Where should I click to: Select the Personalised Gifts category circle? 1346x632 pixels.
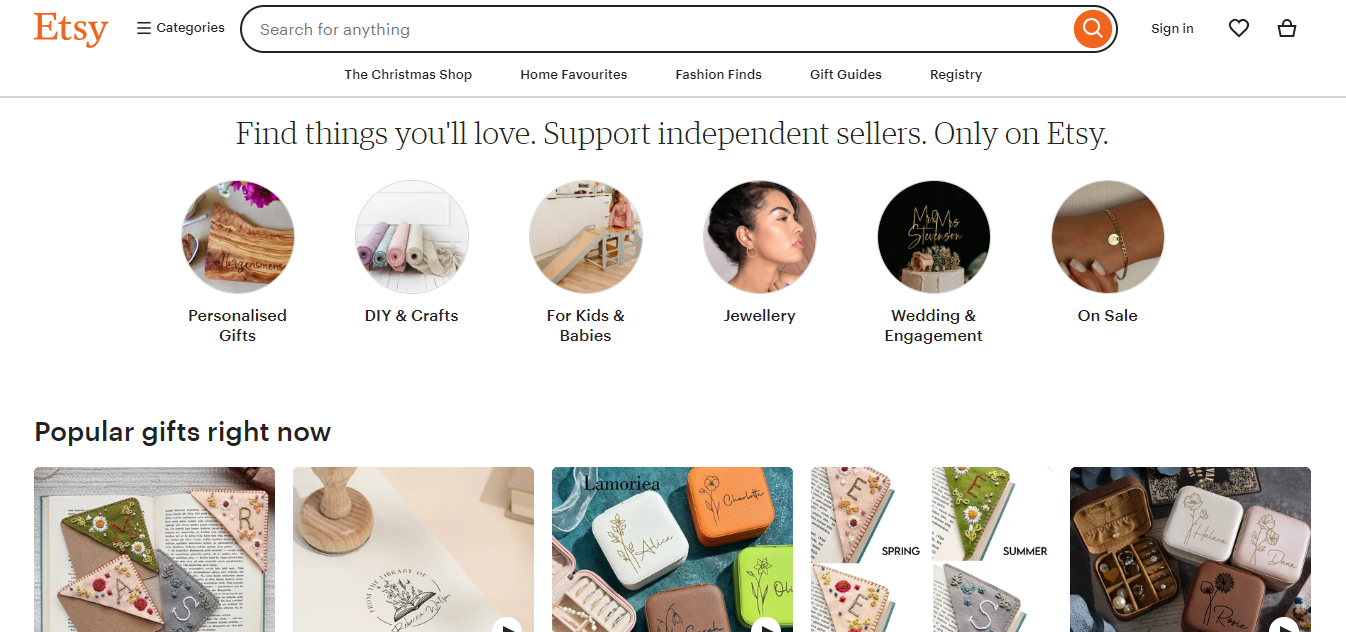tap(238, 237)
